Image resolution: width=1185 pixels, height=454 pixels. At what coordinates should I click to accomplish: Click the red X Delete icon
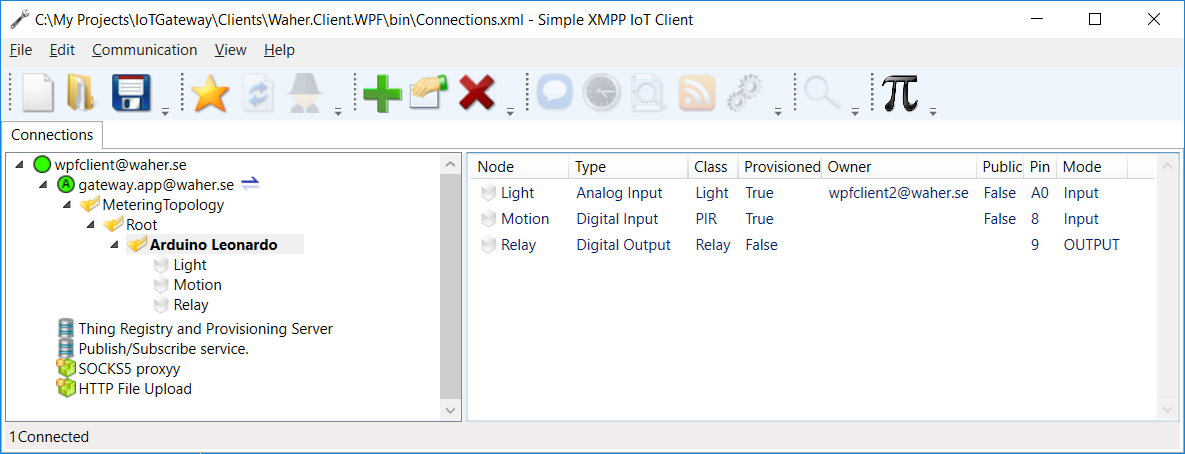click(477, 93)
